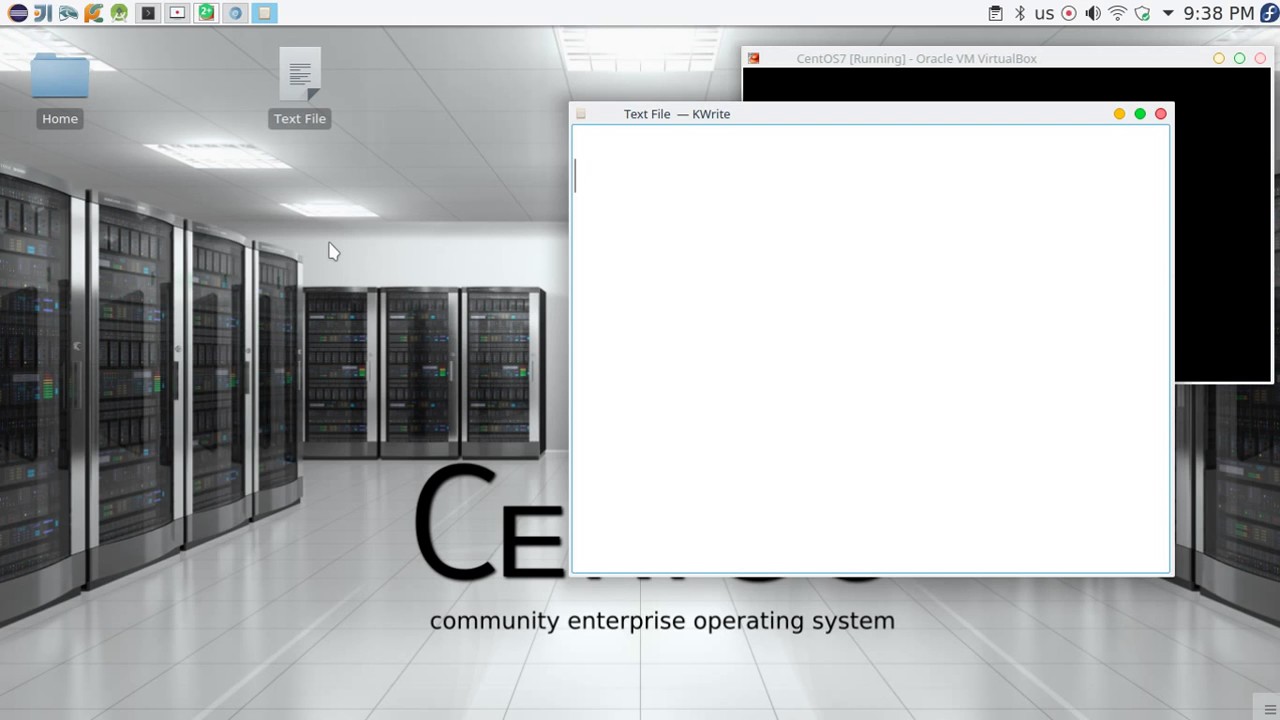
Task: Click the 9:38 PM clock
Action: click(x=1218, y=13)
